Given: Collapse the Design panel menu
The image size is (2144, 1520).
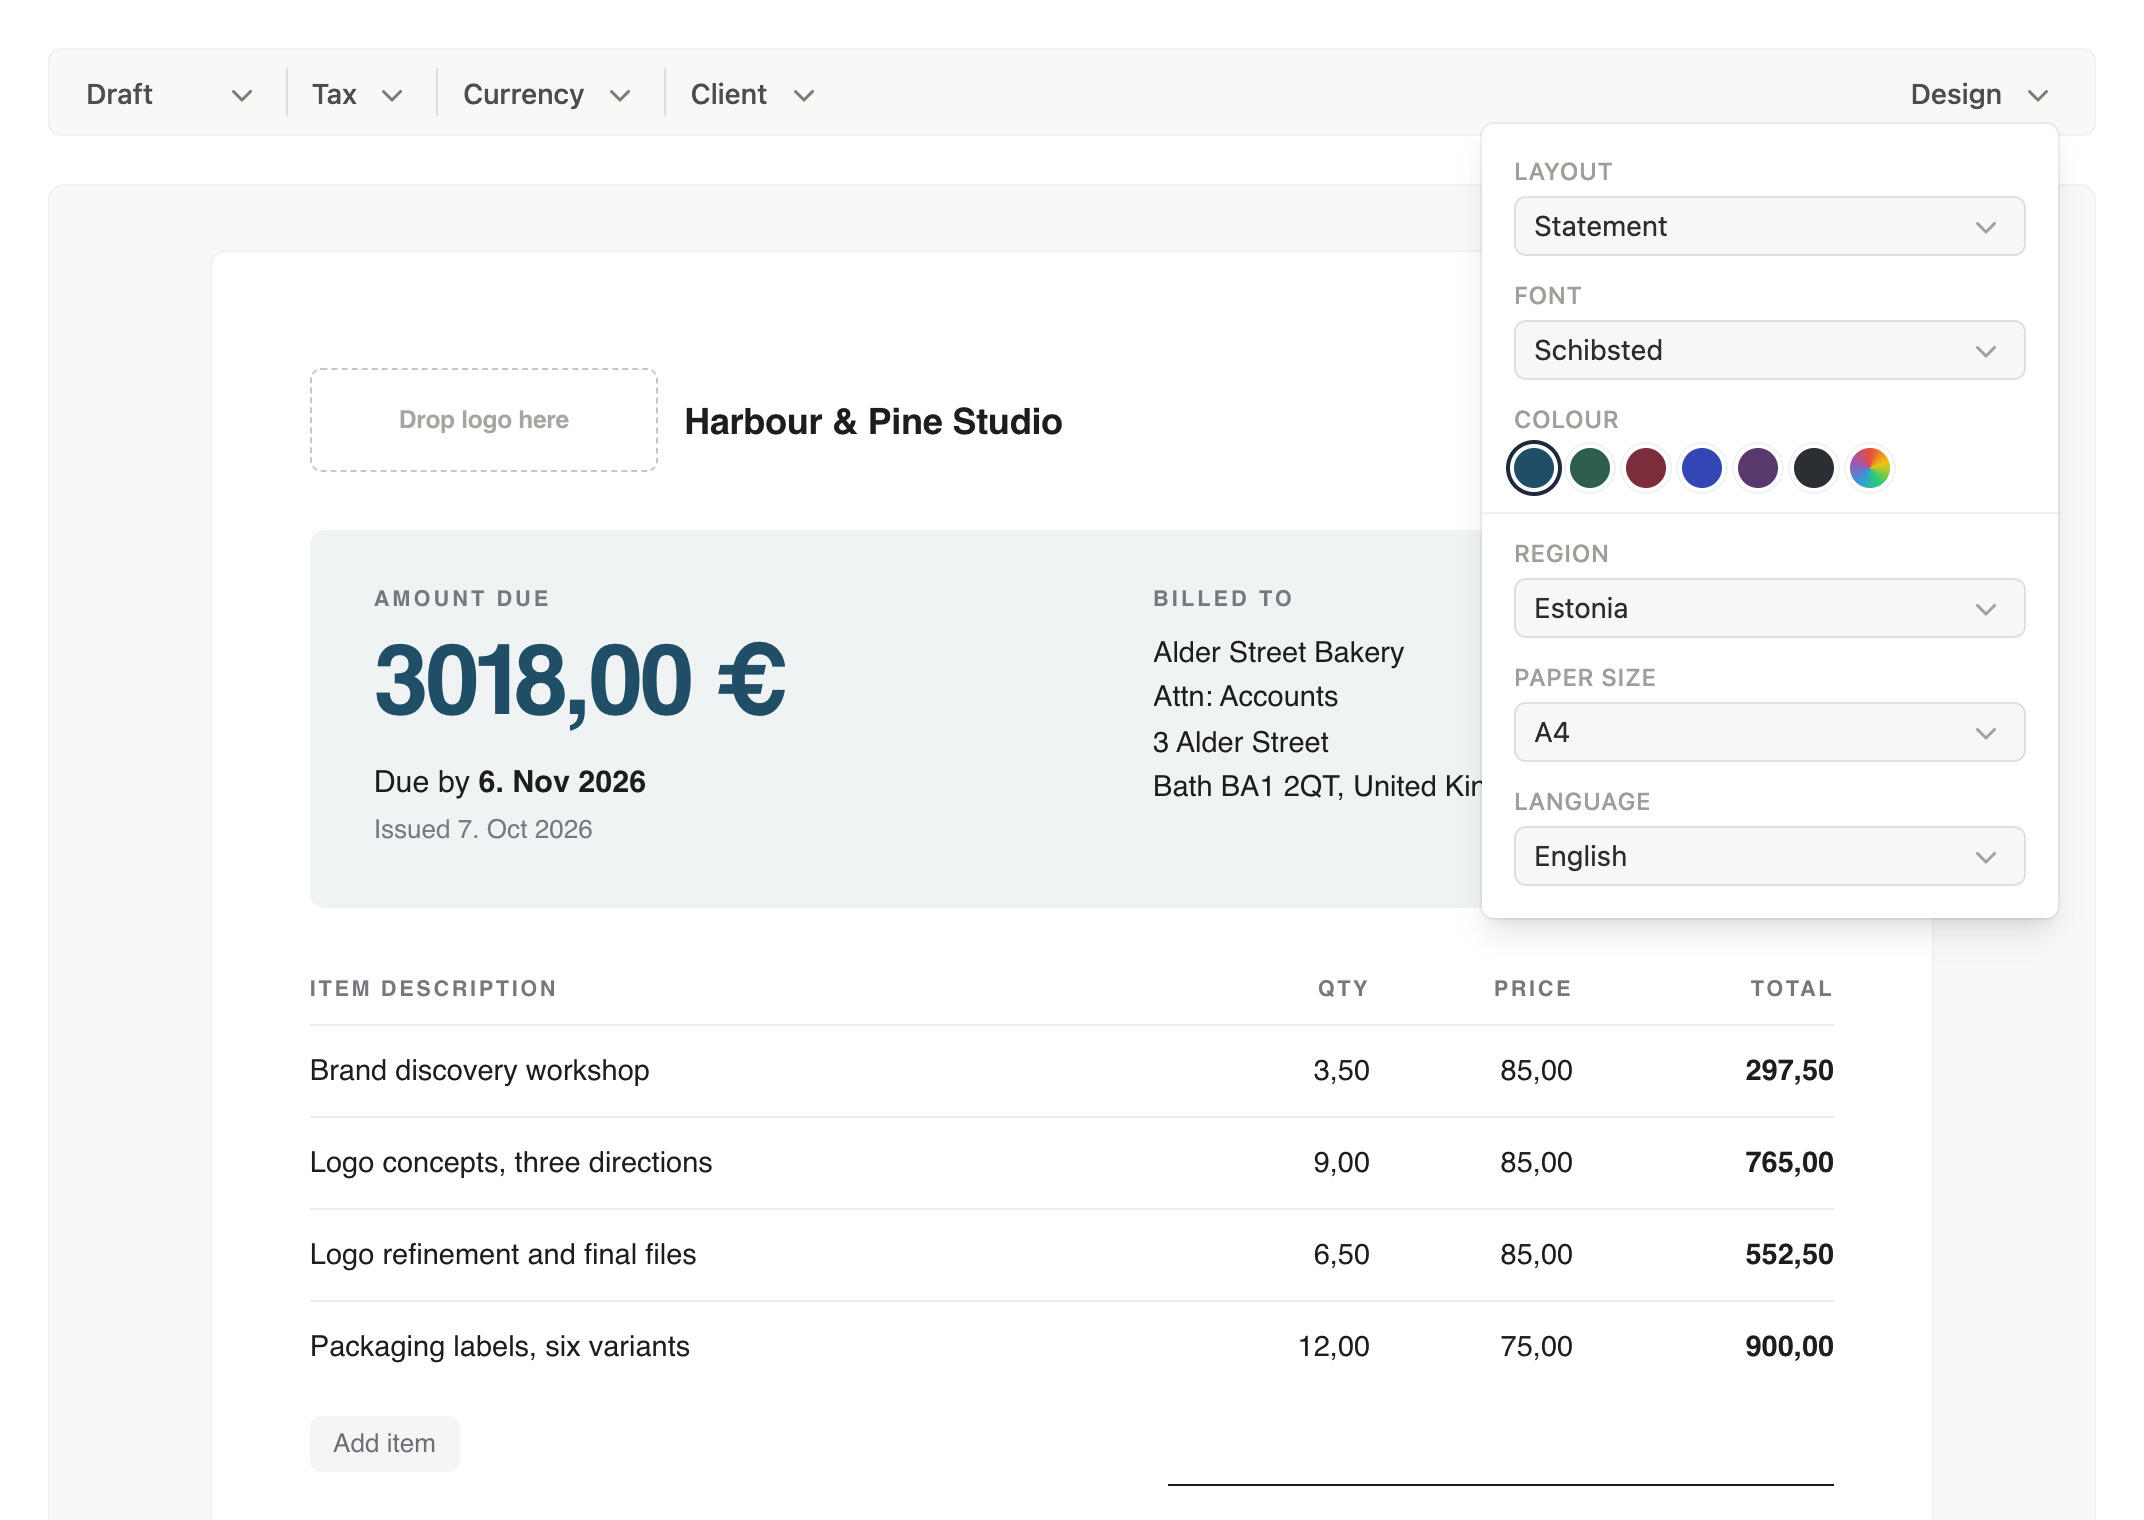Looking at the screenshot, I should pyautogui.click(x=1980, y=94).
